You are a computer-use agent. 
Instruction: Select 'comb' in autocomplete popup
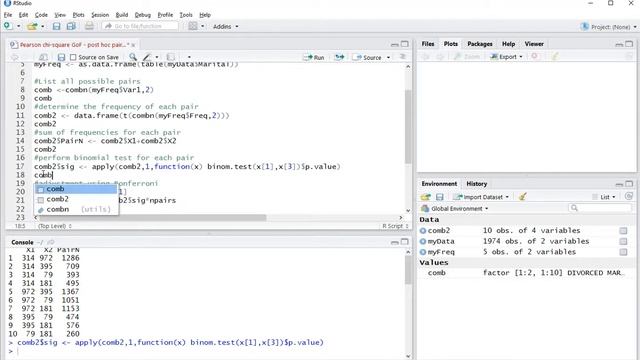tap(77, 189)
